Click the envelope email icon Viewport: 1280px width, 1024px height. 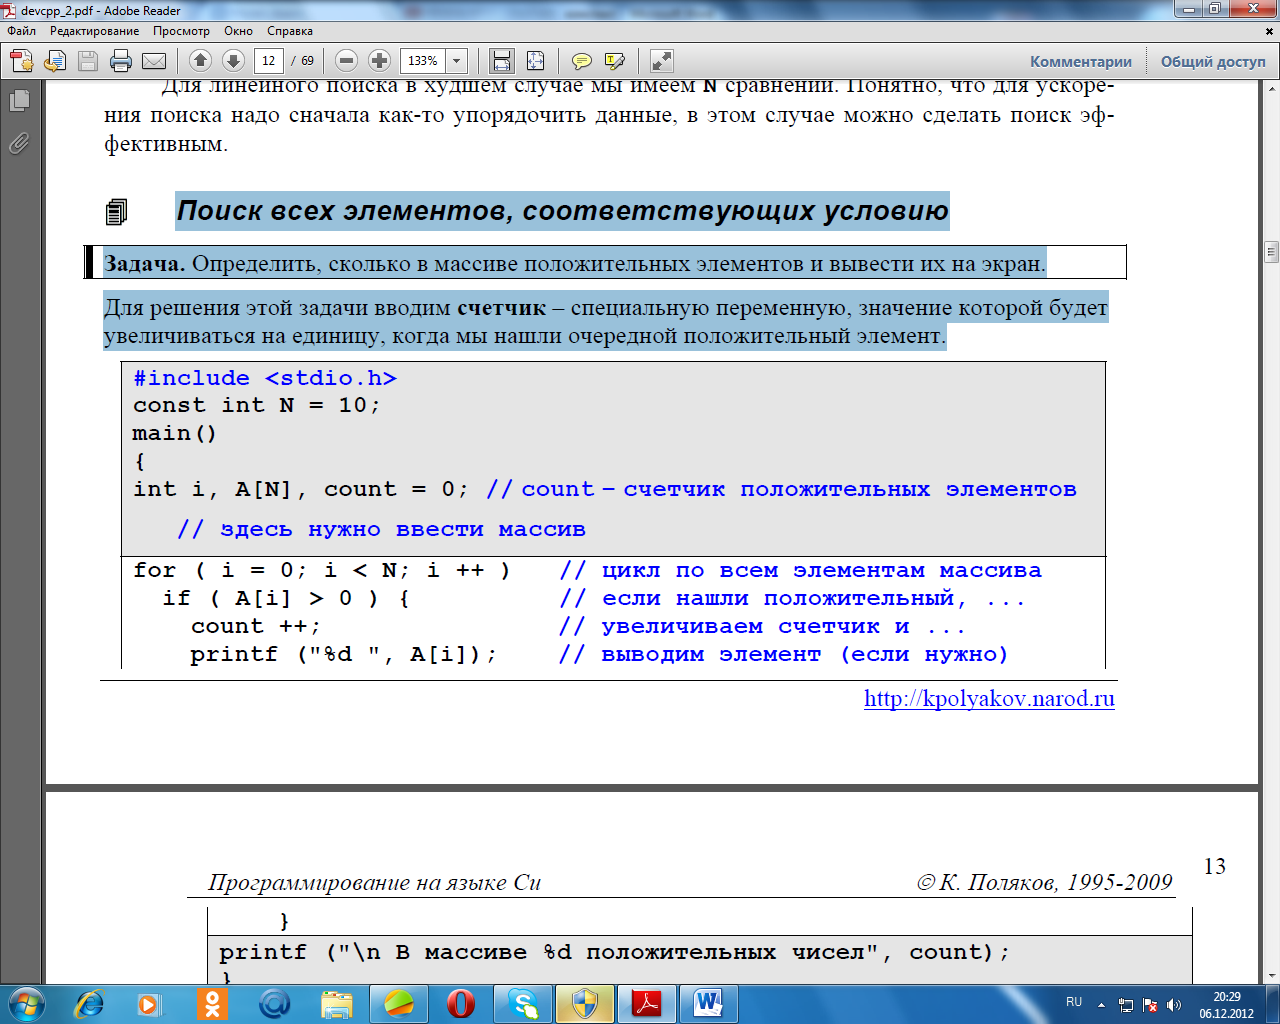154,61
